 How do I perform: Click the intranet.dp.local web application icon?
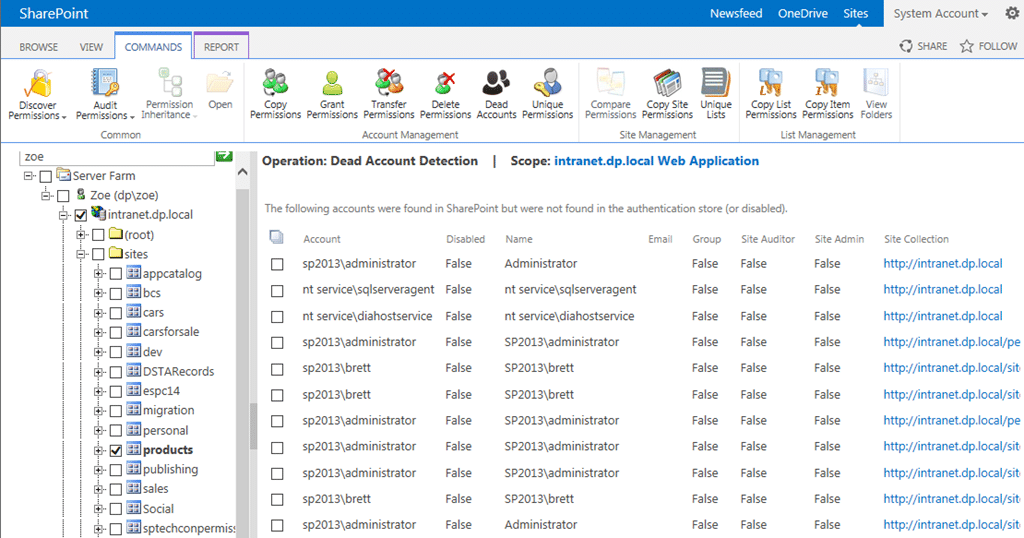(98, 214)
